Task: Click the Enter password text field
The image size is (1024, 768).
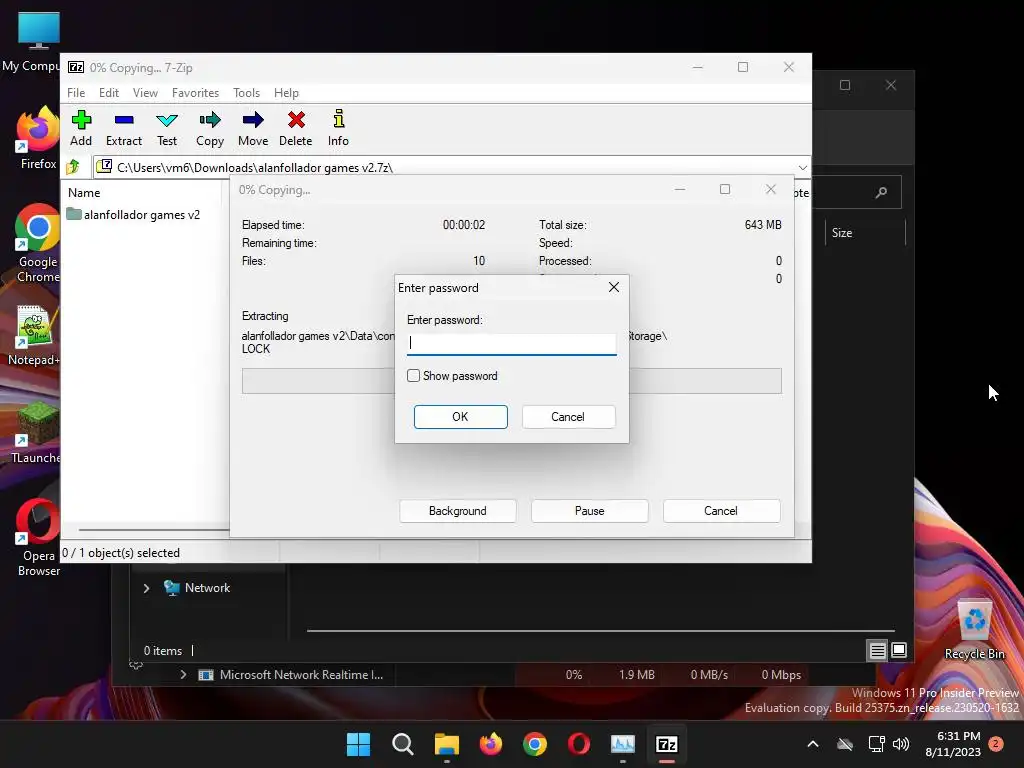Action: tap(511, 344)
